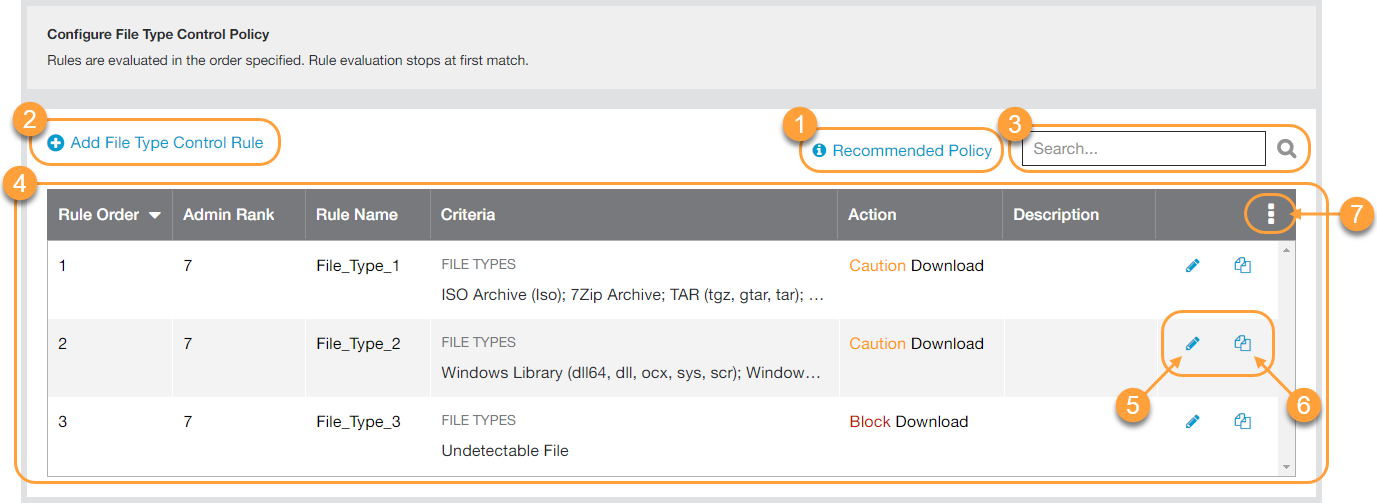The image size is (1377, 504).
Task: Duplicate the File_Type_1 rule
Action: [x=1242, y=266]
